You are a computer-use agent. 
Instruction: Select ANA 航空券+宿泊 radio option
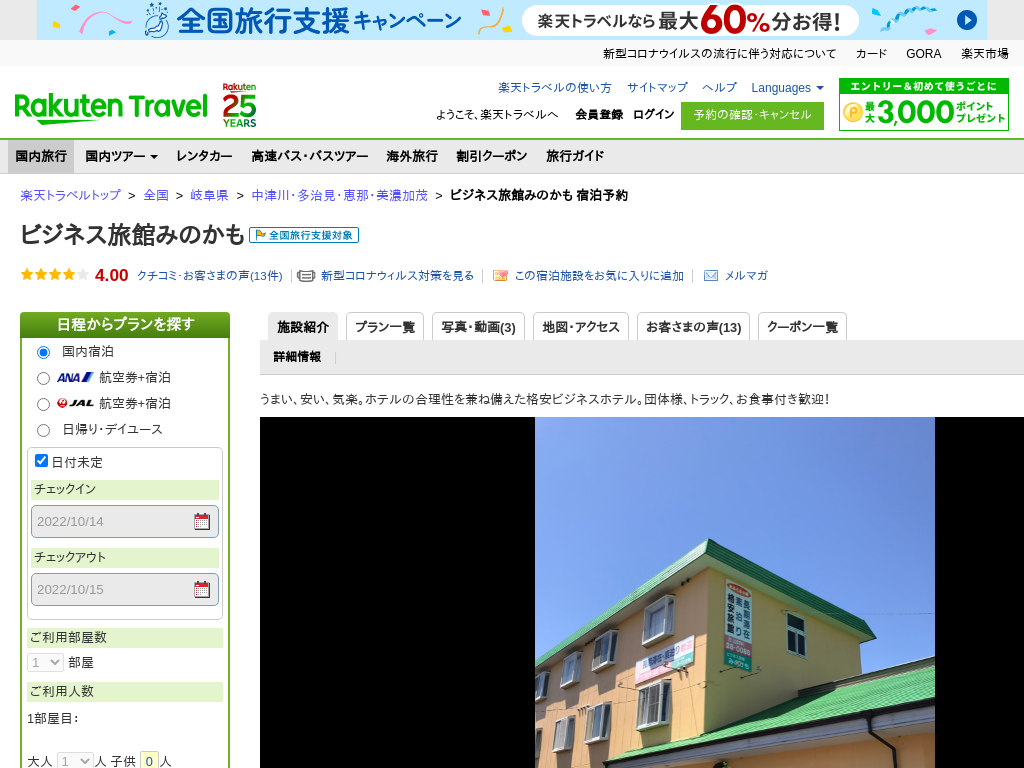click(x=43, y=378)
